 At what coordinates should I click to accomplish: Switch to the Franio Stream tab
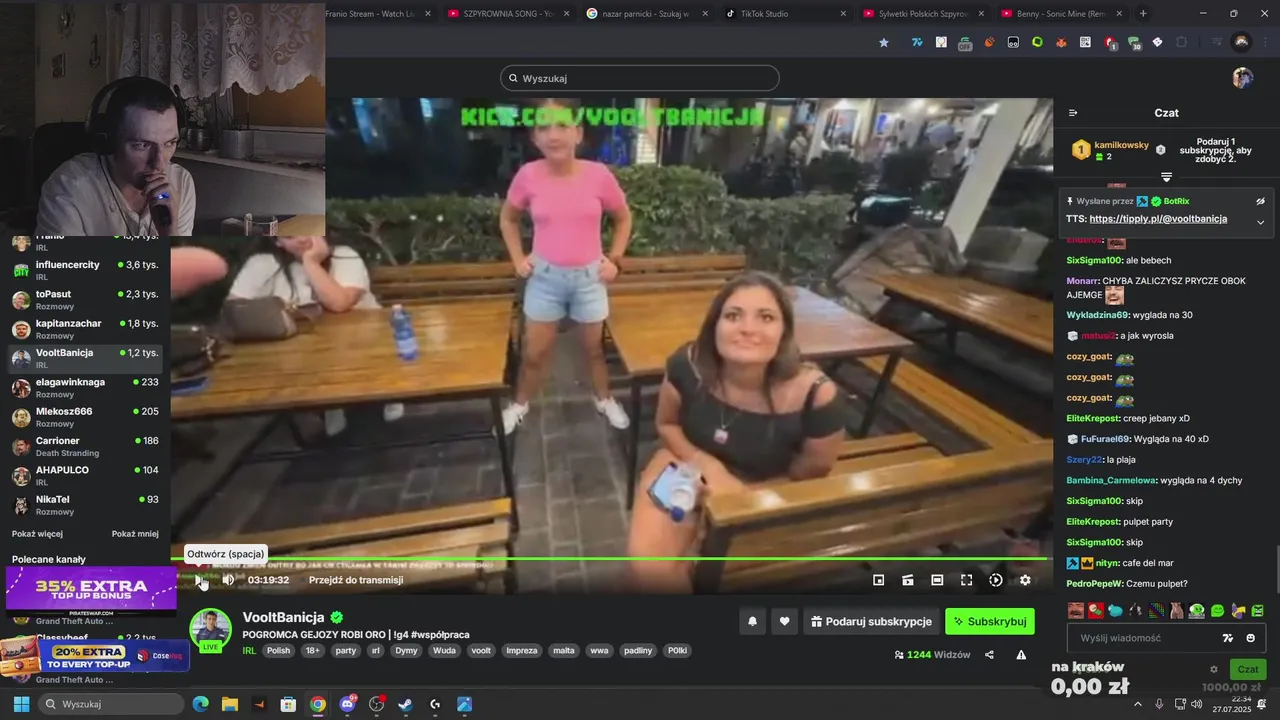[380, 14]
